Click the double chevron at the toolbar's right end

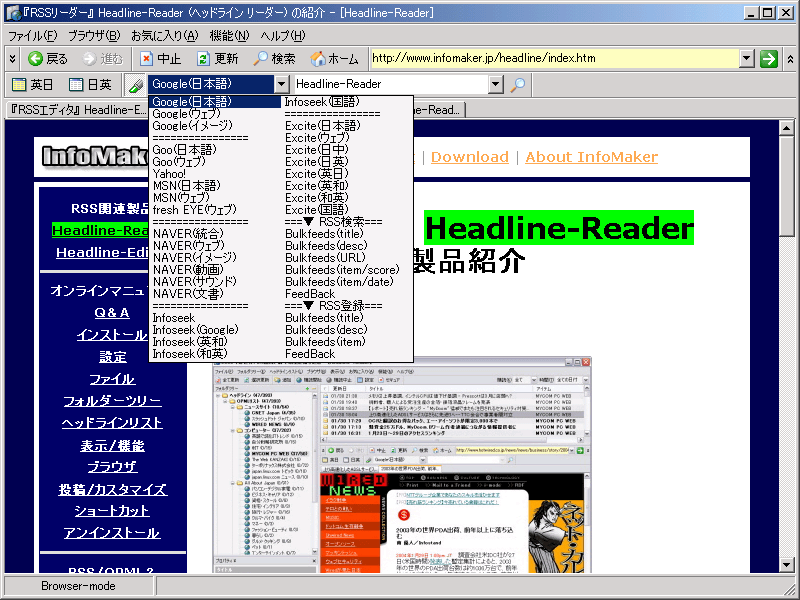(x=790, y=59)
